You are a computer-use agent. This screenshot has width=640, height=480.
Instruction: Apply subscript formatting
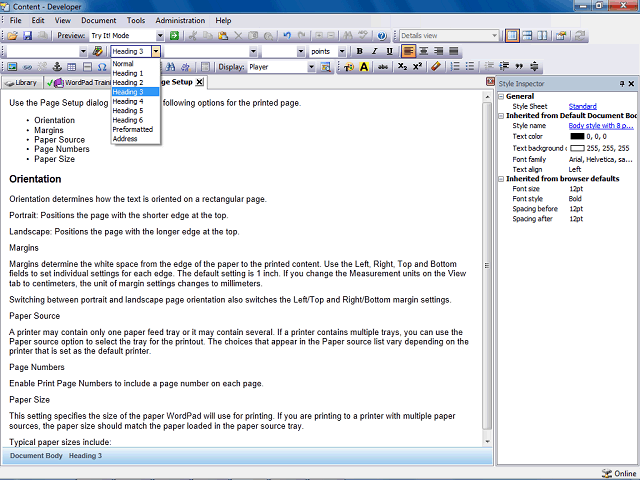click(402, 67)
